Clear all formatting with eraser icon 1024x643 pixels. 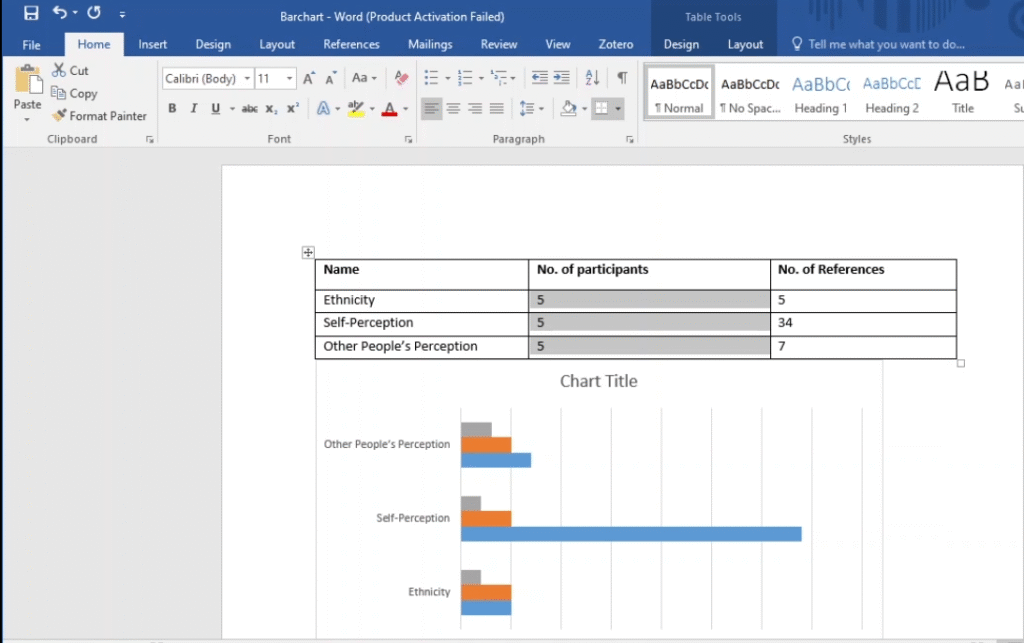coord(402,78)
